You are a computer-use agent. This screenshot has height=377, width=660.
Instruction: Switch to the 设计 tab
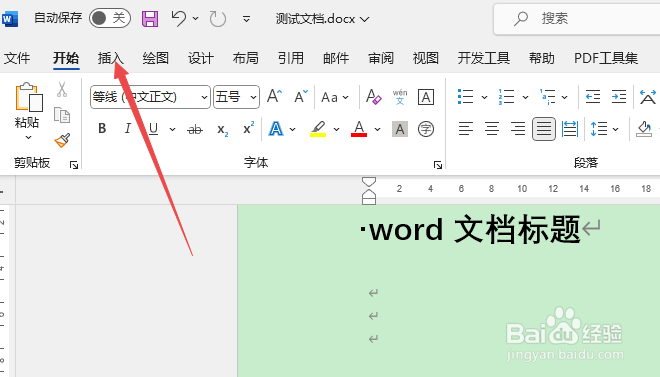pyautogui.click(x=201, y=58)
